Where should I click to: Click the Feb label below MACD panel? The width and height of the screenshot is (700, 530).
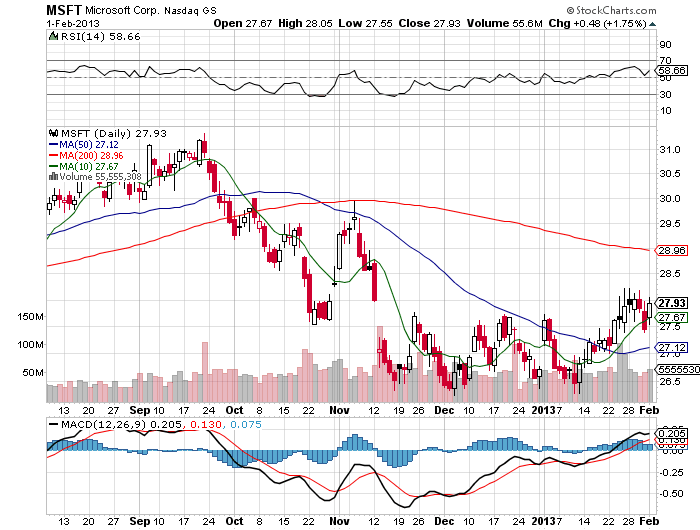coord(649,521)
